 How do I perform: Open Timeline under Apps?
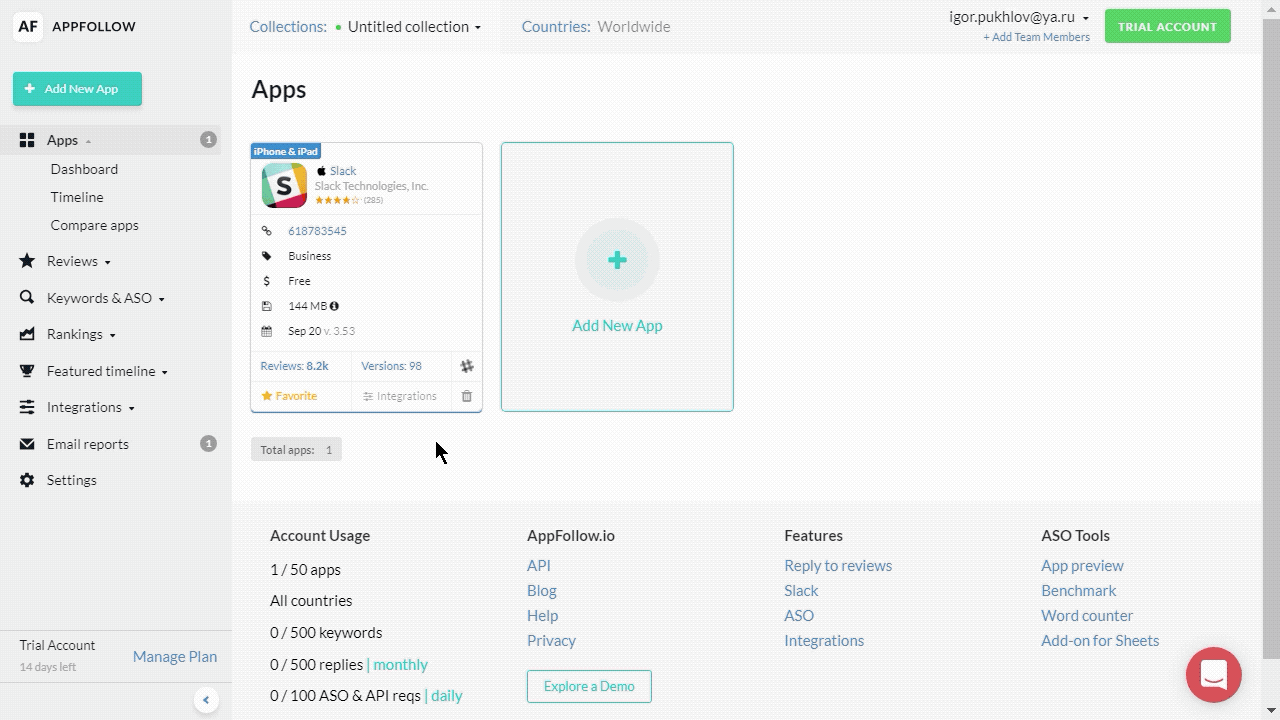point(77,197)
